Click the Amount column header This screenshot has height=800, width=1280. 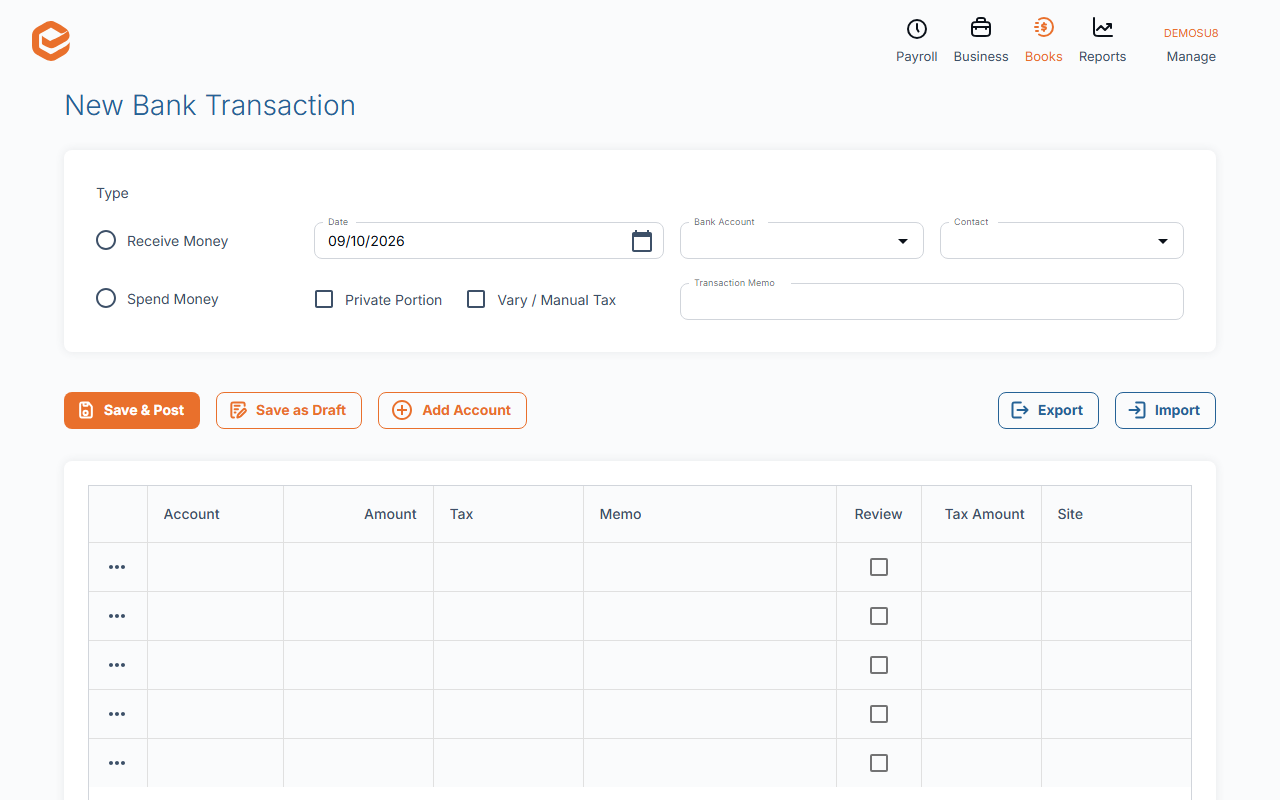(x=358, y=514)
